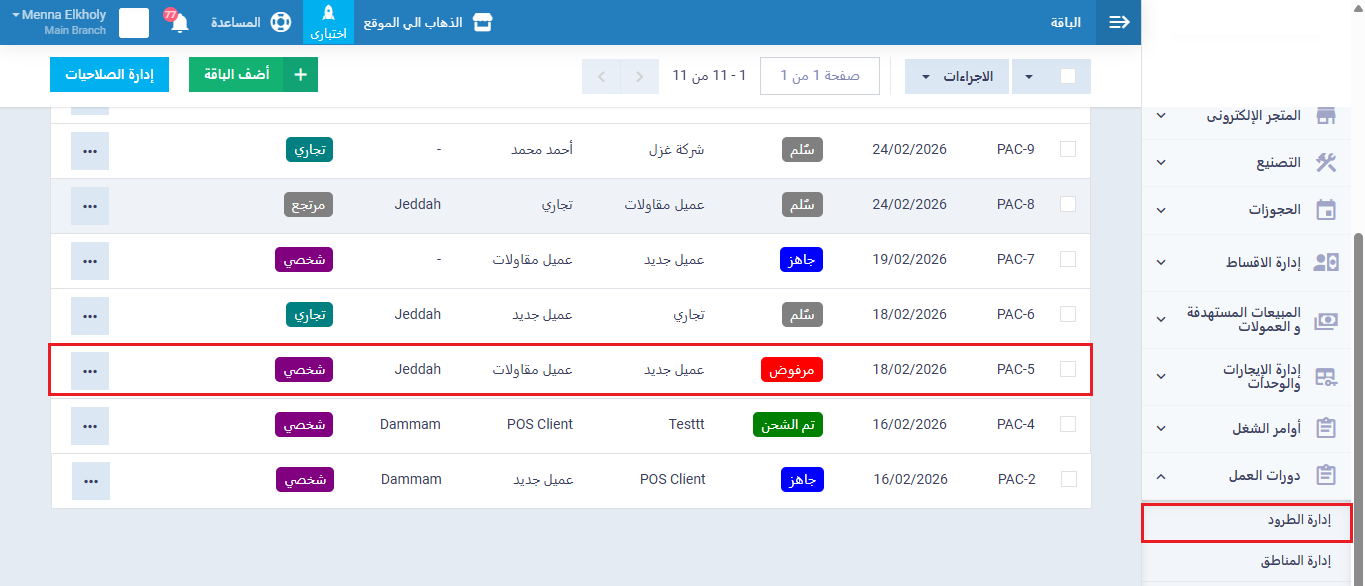Tick the checkbox for row PAC-5

[x=1068, y=369]
